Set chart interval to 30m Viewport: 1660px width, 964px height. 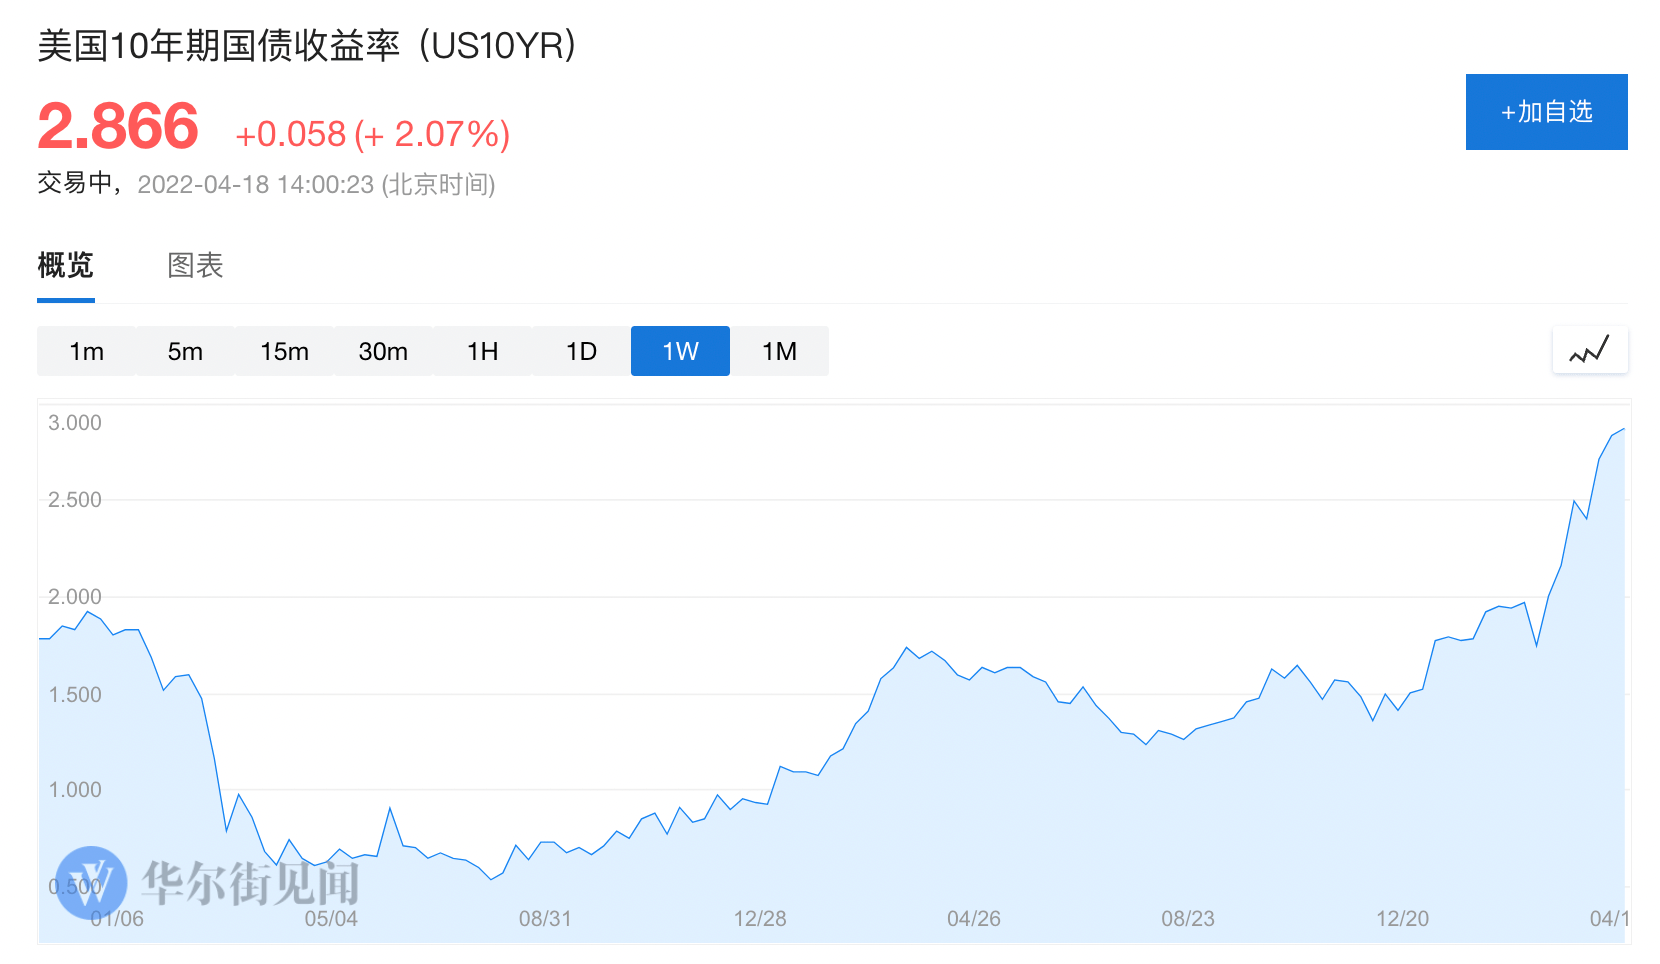click(x=383, y=351)
